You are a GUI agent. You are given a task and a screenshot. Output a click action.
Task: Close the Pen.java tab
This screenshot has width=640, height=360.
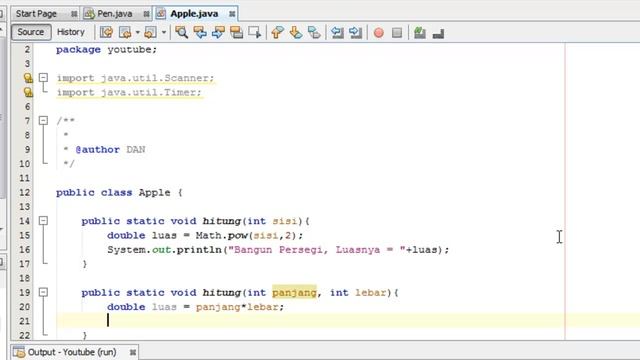coord(146,14)
